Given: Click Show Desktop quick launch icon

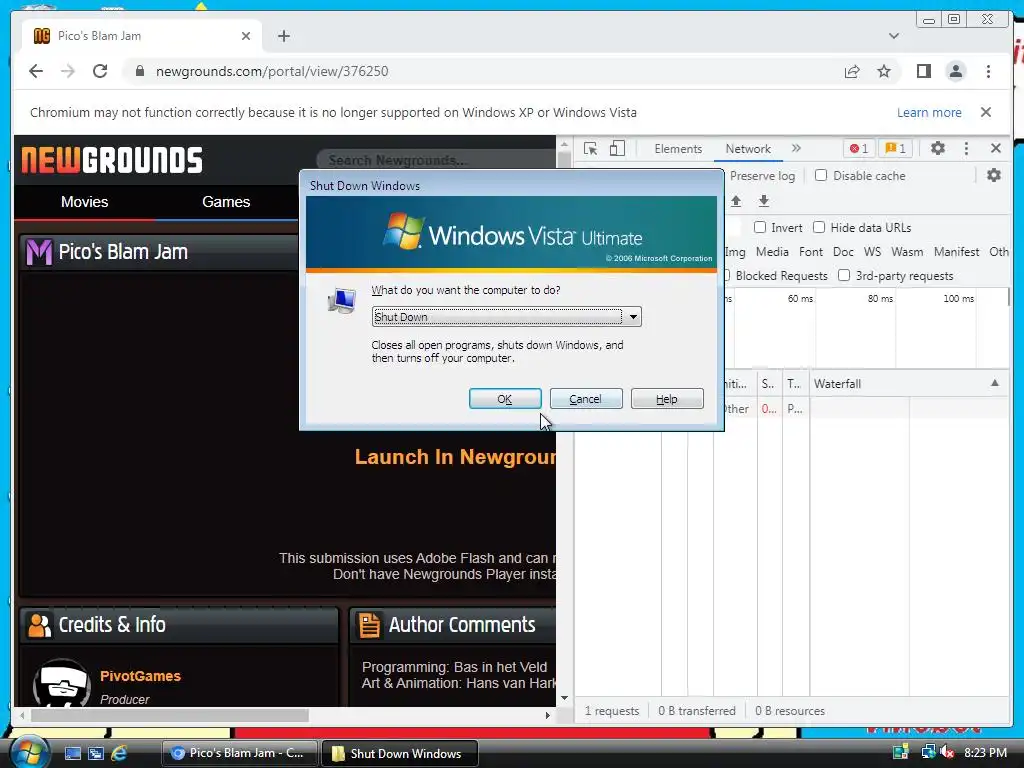Looking at the screenshot, I should coord(72,753).
